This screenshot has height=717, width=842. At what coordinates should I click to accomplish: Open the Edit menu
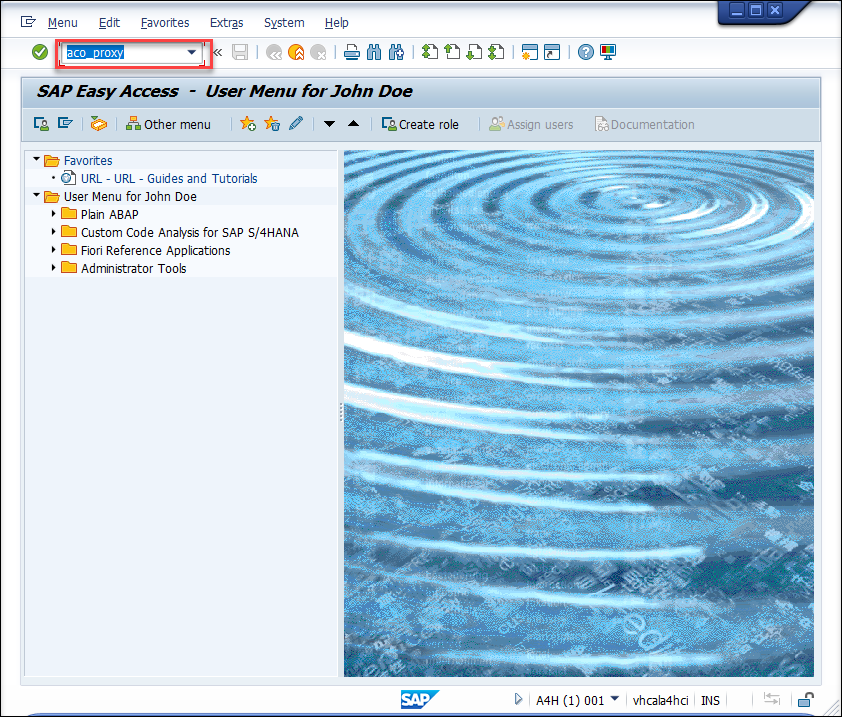(x=110, y=23)
